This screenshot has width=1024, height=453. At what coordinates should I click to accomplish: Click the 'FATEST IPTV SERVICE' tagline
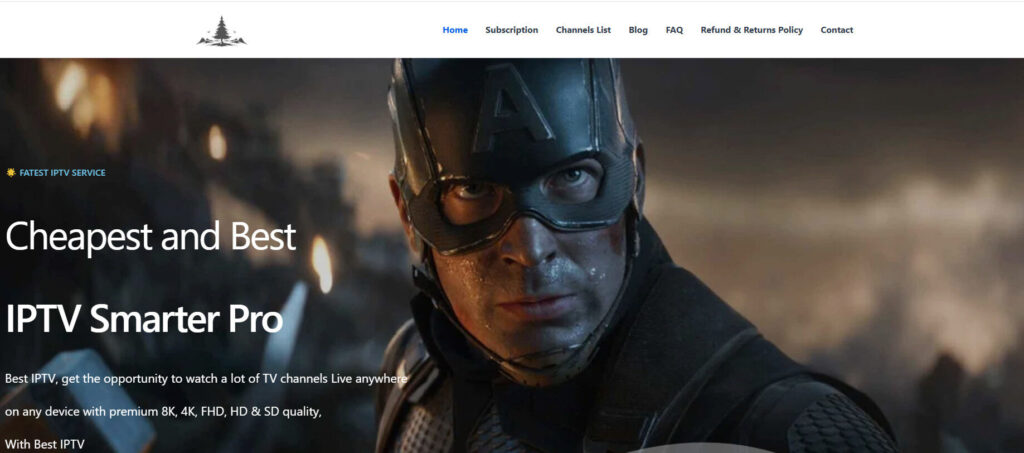click(x=62, y=173)
